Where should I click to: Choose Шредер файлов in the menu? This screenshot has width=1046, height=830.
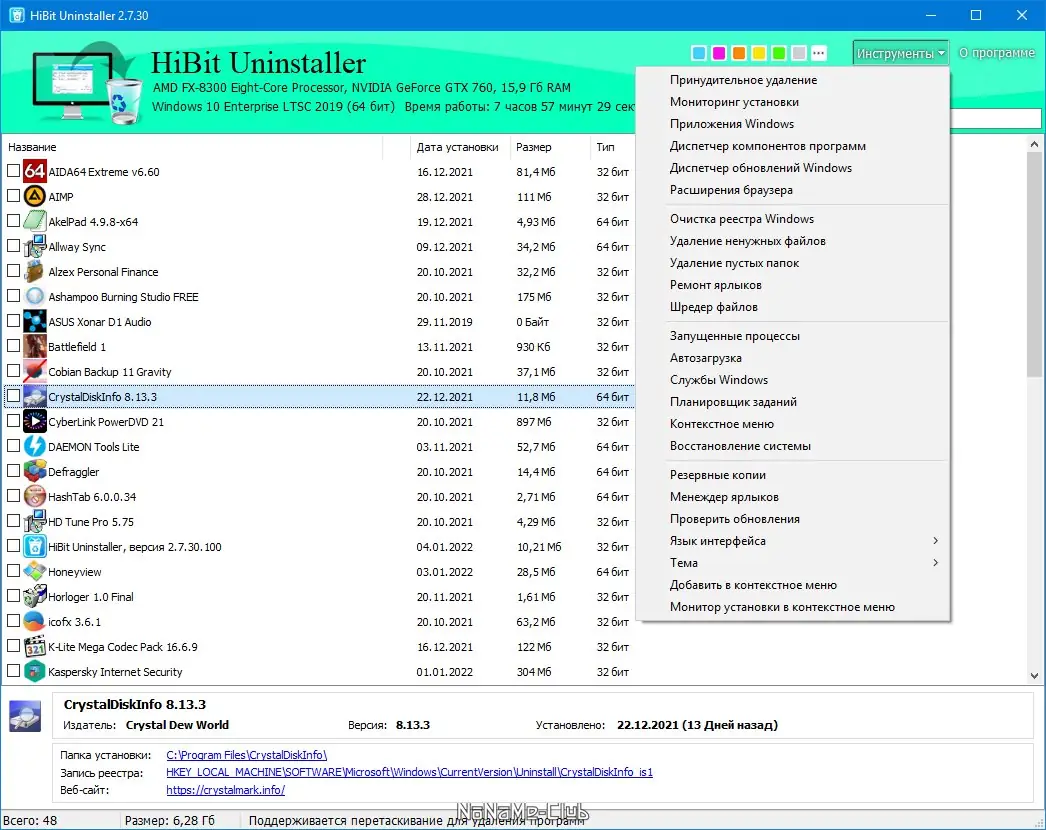pyautogui.click(x=793, y=307)
